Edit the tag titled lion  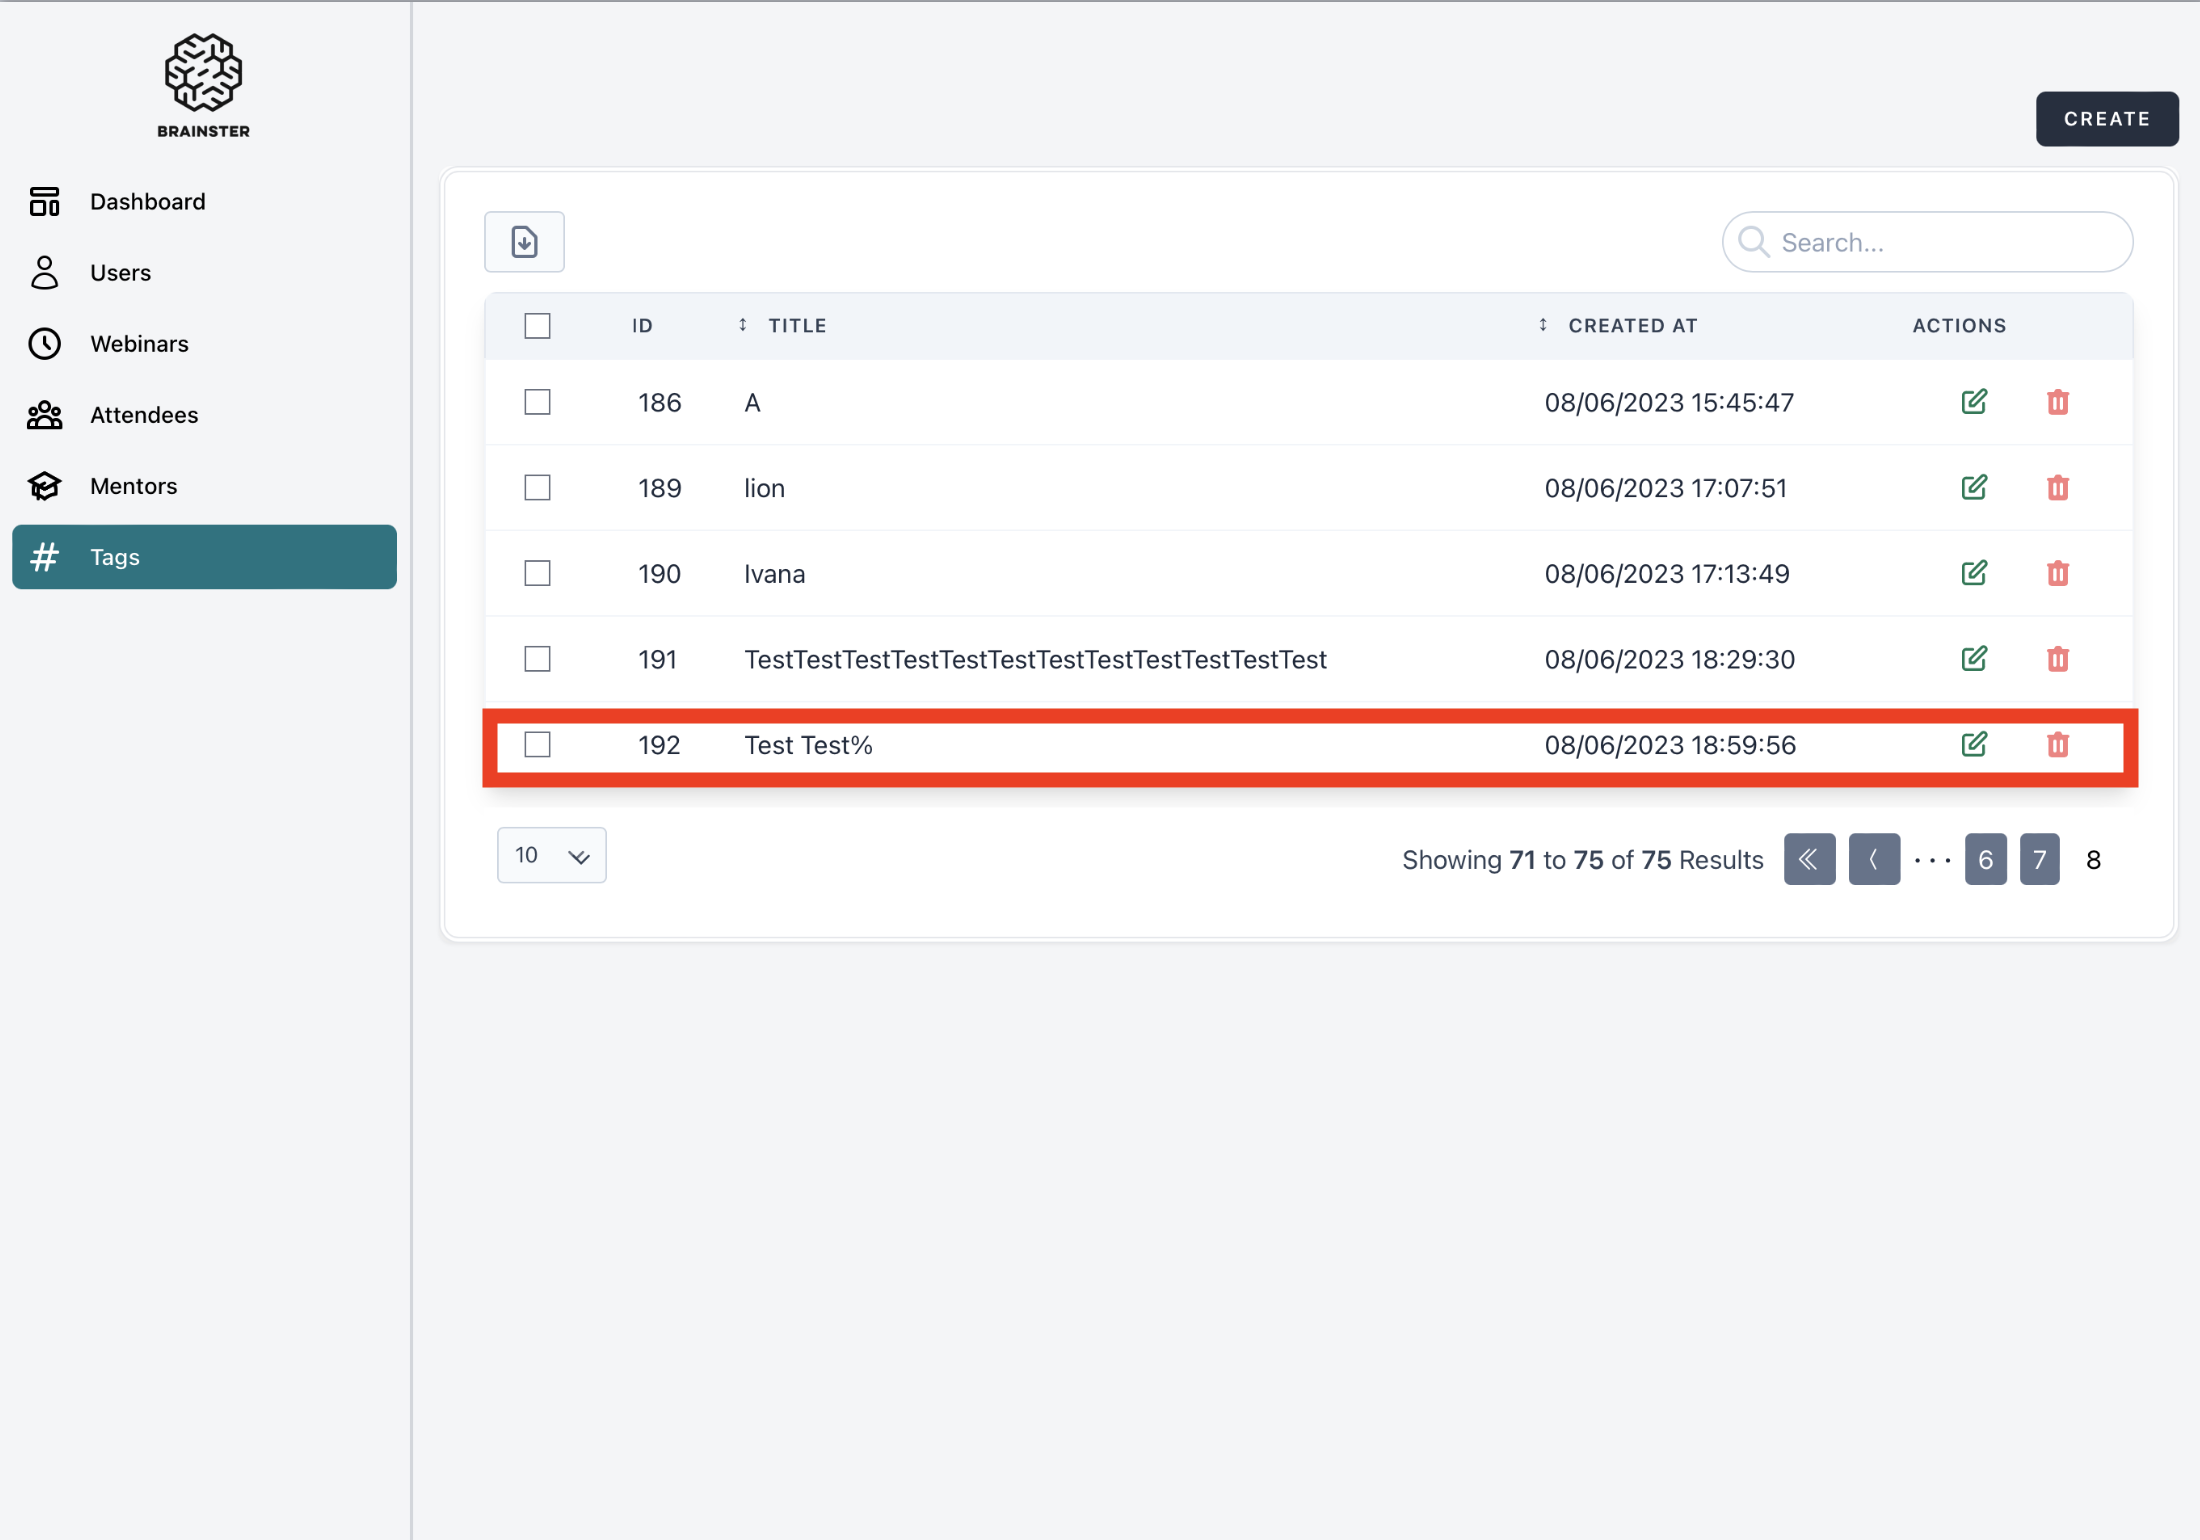(x=1973, y=488)
